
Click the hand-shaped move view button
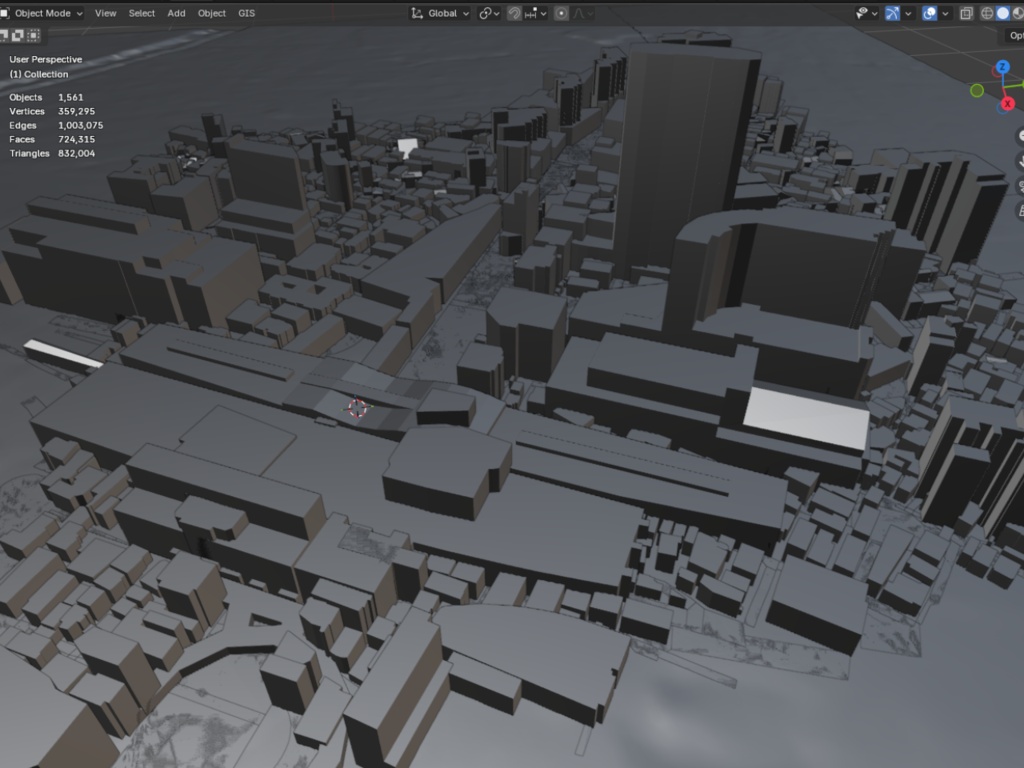1019,161
